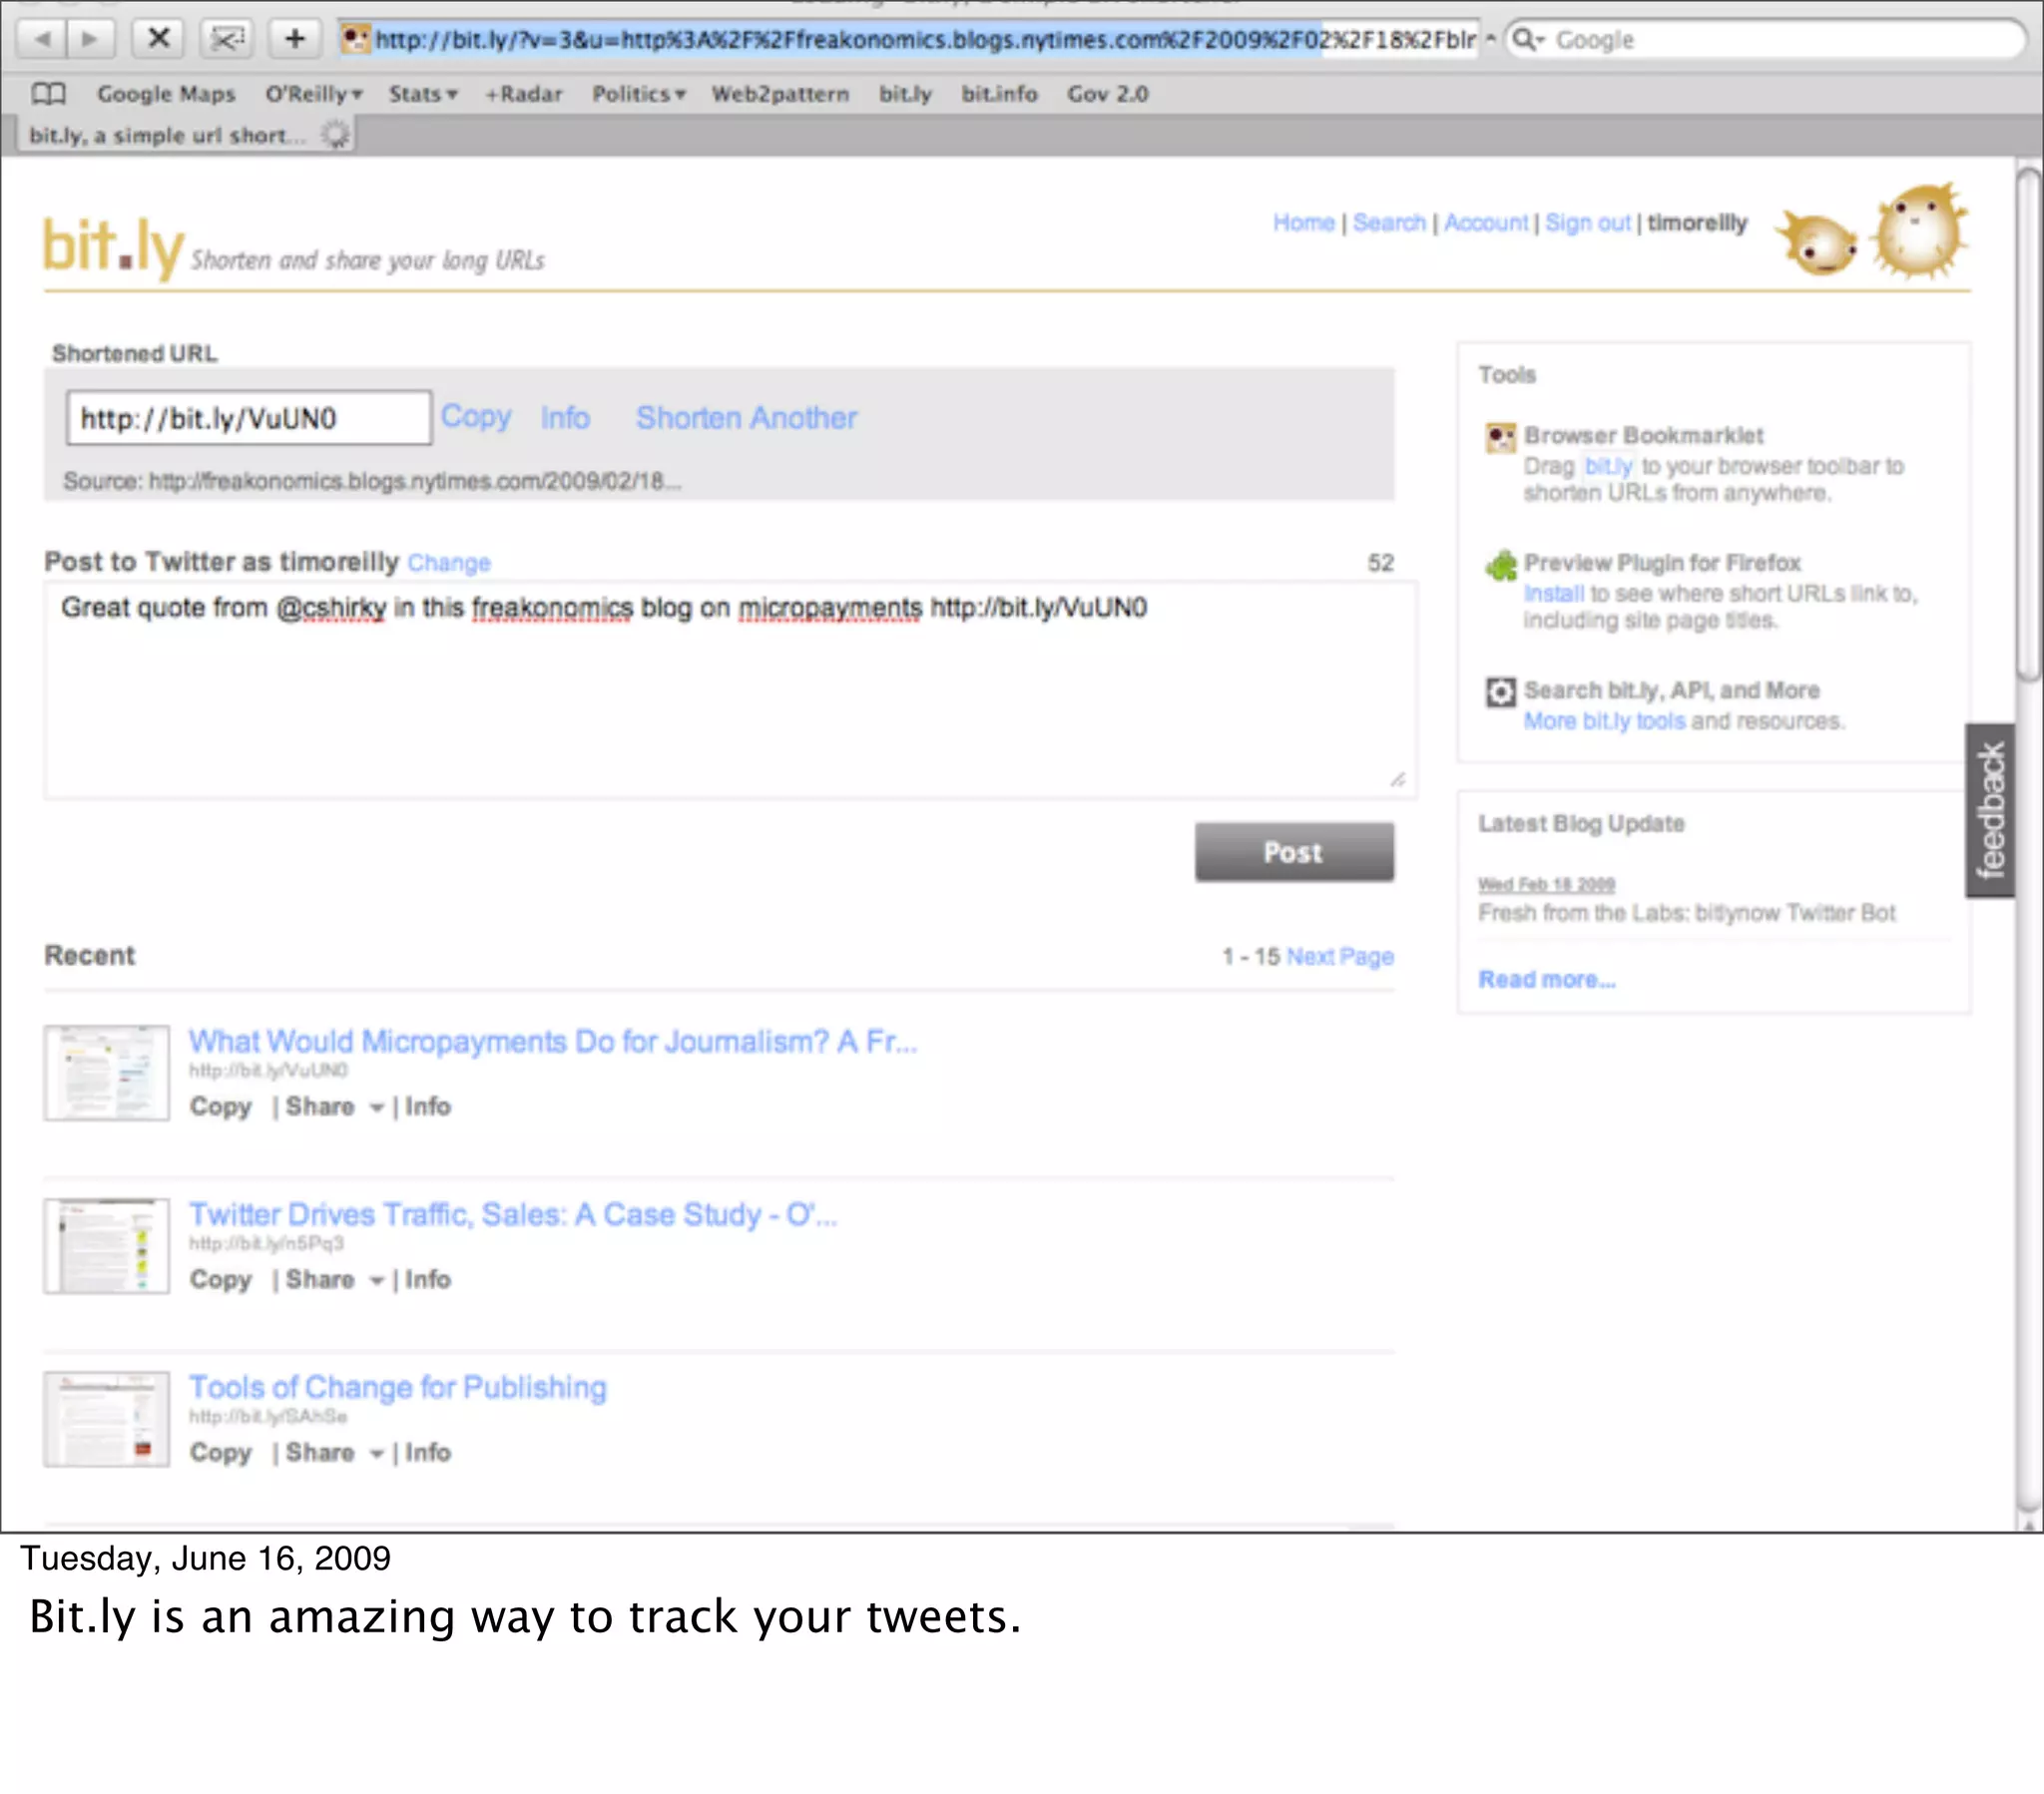Open thumbnail of Twitter Drives Traffic page

pos(107,1245)
